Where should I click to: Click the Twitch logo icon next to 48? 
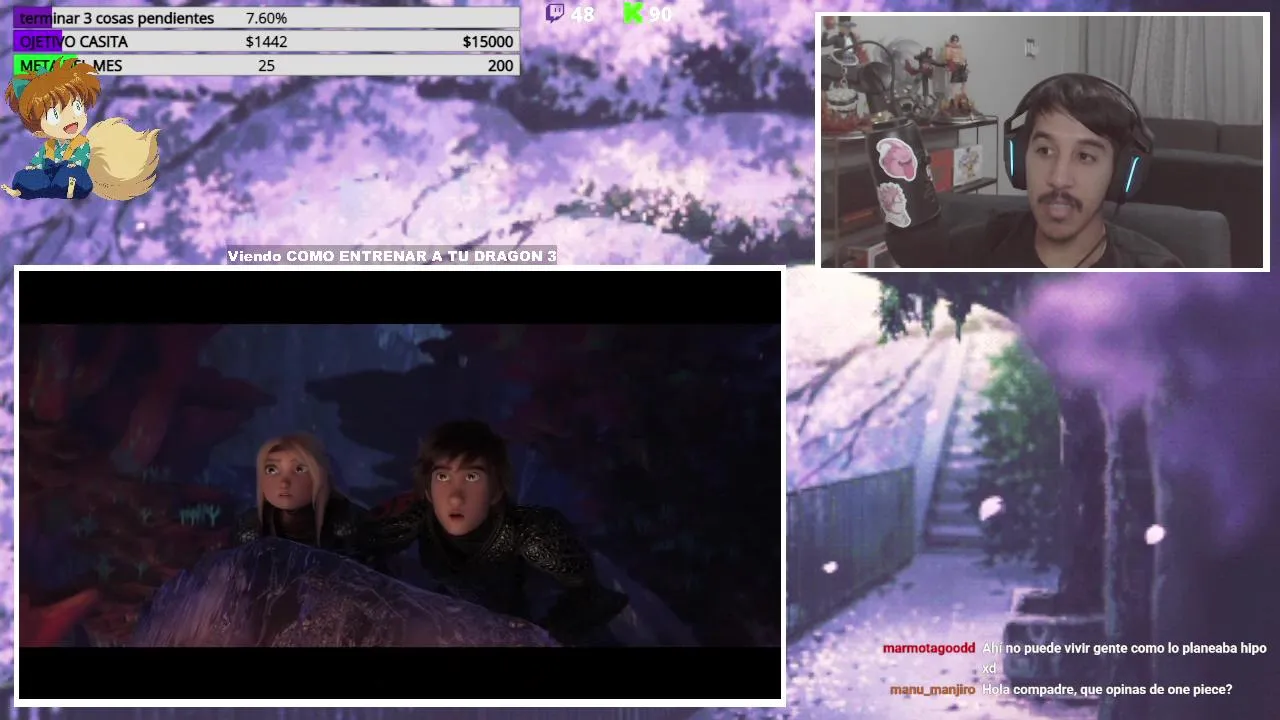(x=554, y=13)
